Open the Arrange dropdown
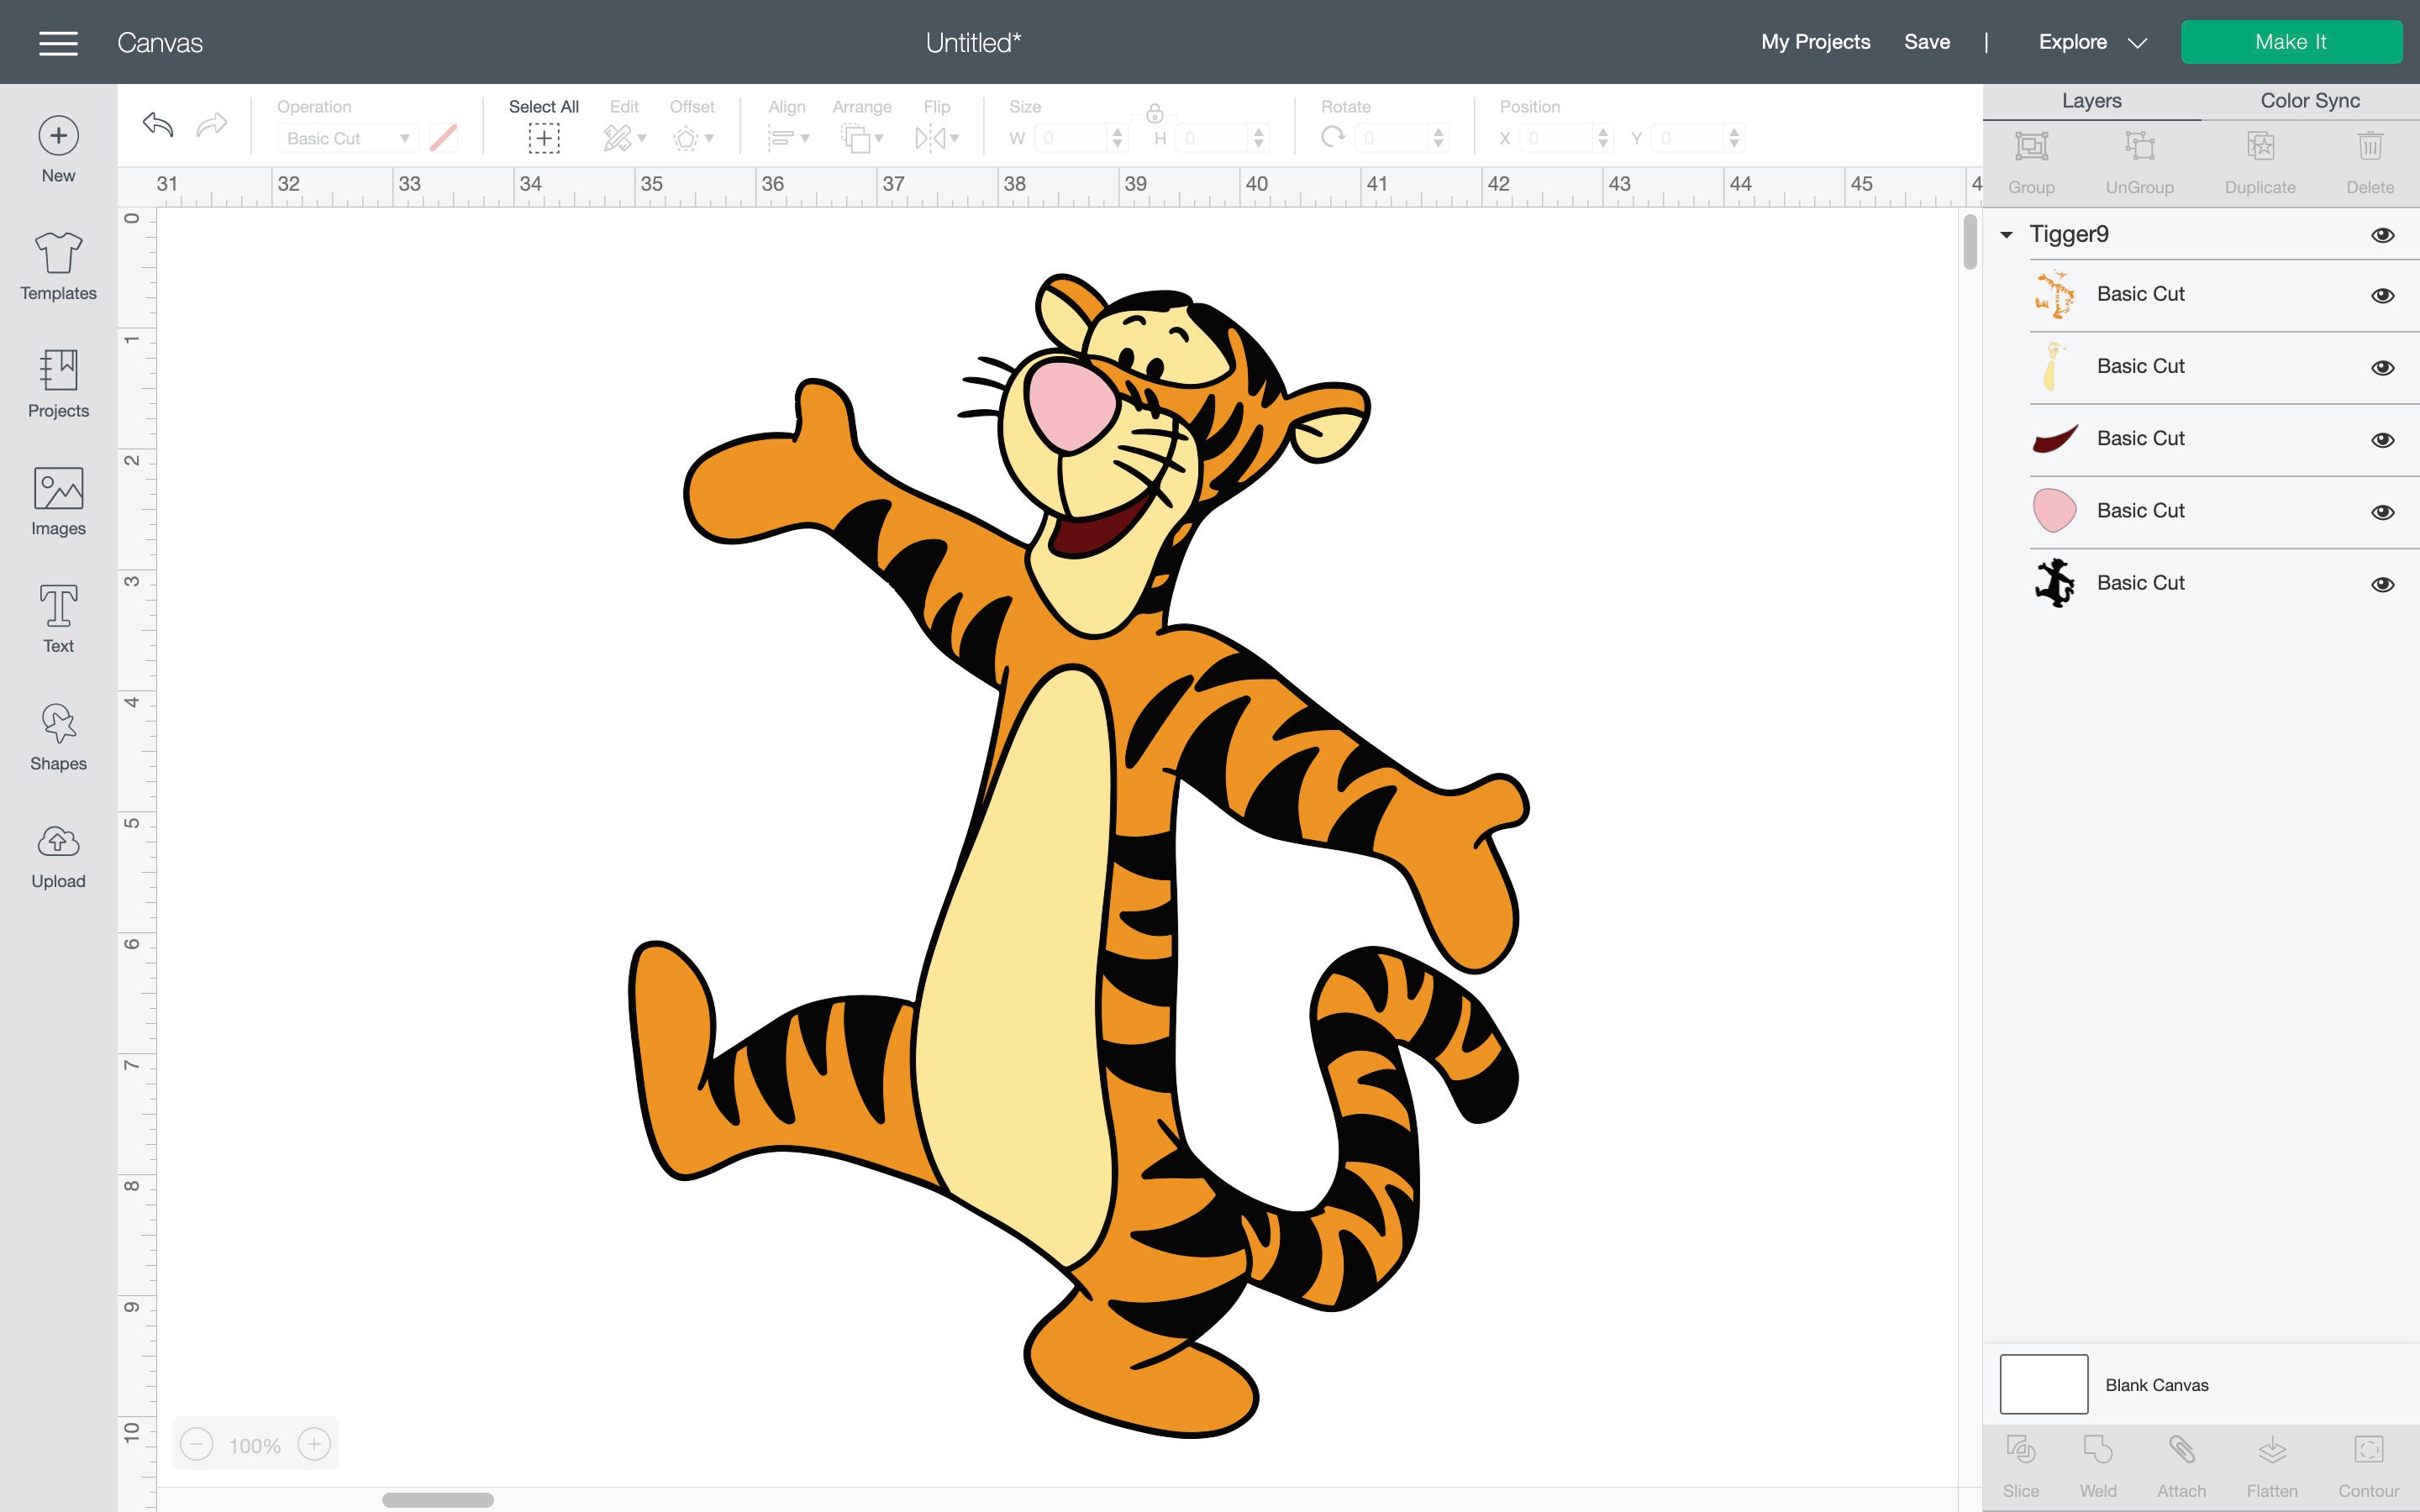This screenshot has height=1512, width=2420. [862, 137]
